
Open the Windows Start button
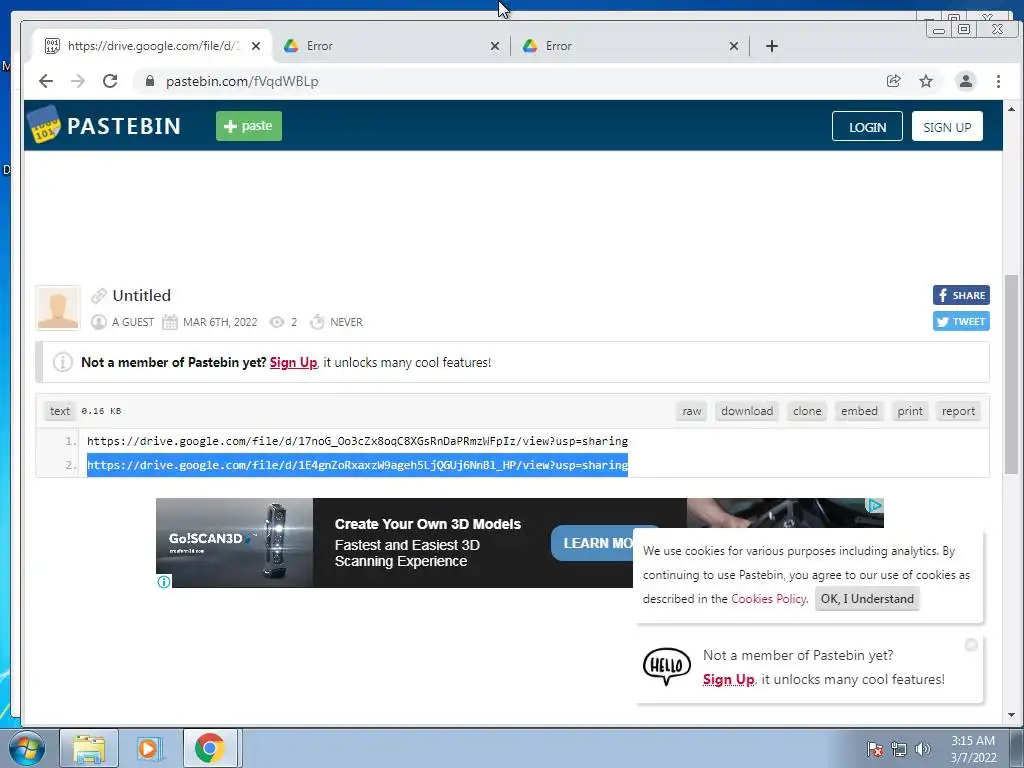(27, 748)
